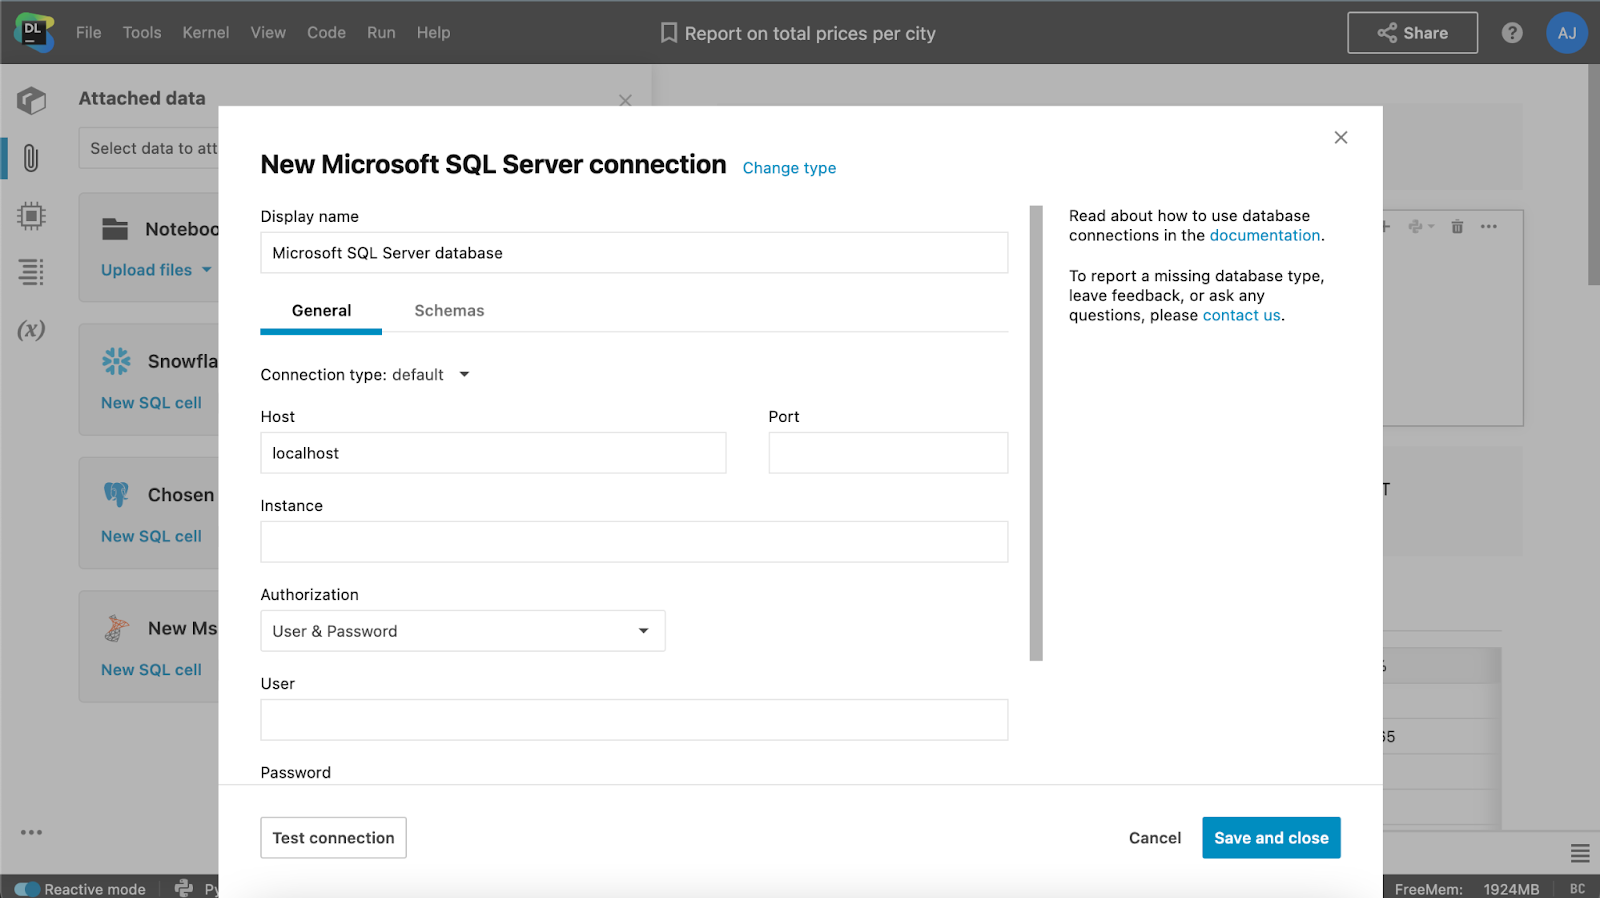The height and width of the screenshot is (898, 1600).
Task: Click the Select data to attach field
Action: click(149, 149)
